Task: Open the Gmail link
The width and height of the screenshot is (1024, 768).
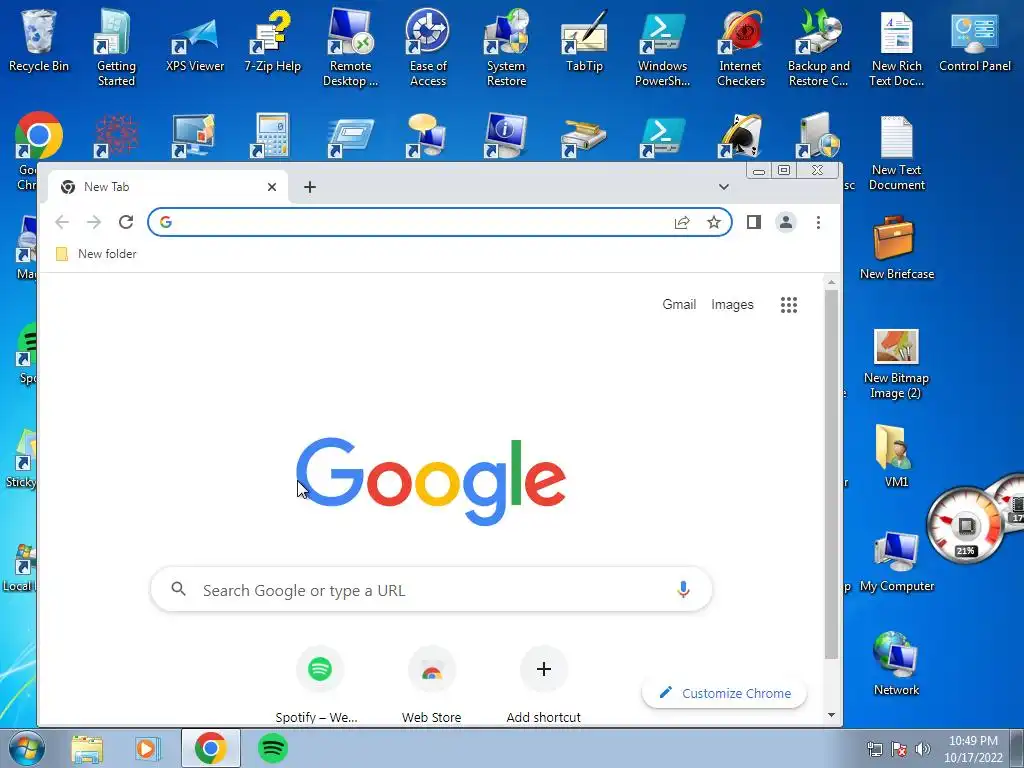Action: pyautogui.click(x=679, y=304)
